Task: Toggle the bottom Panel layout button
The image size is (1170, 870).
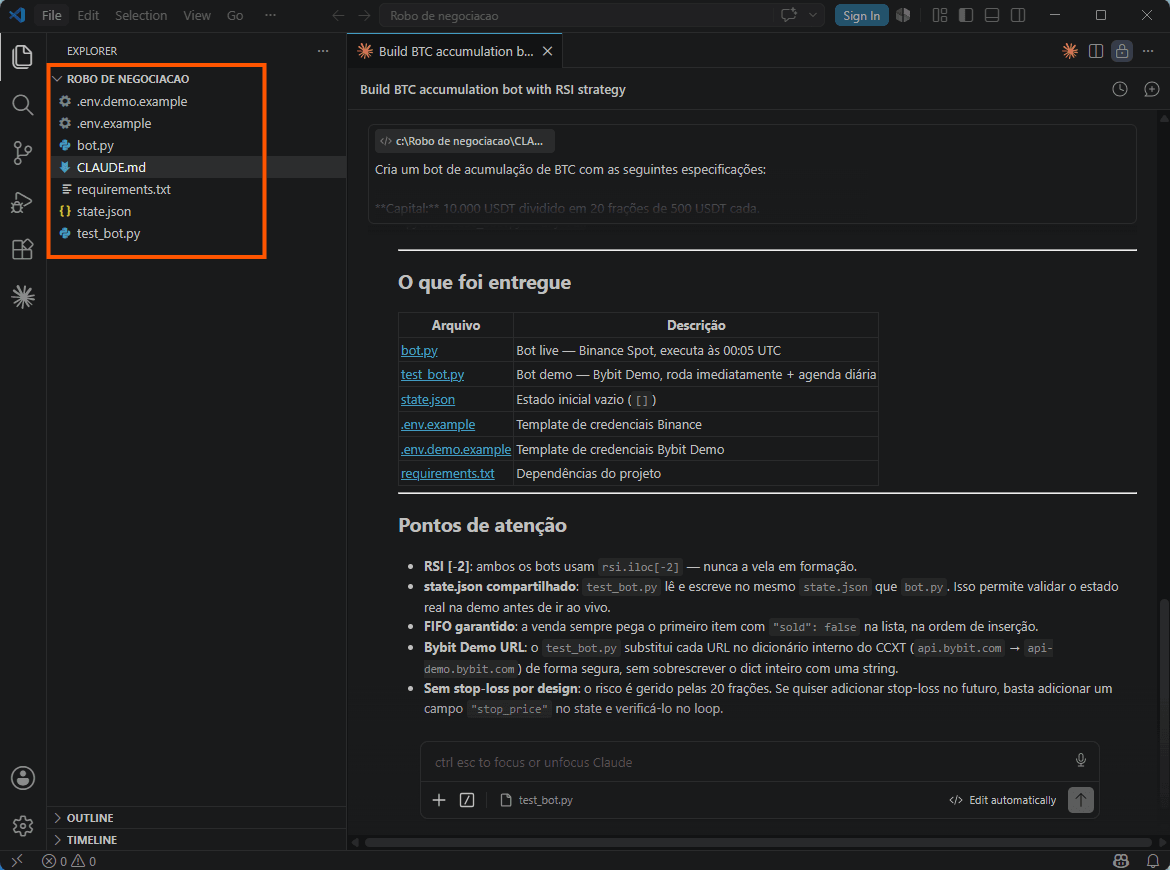Action: coord(992,15)
